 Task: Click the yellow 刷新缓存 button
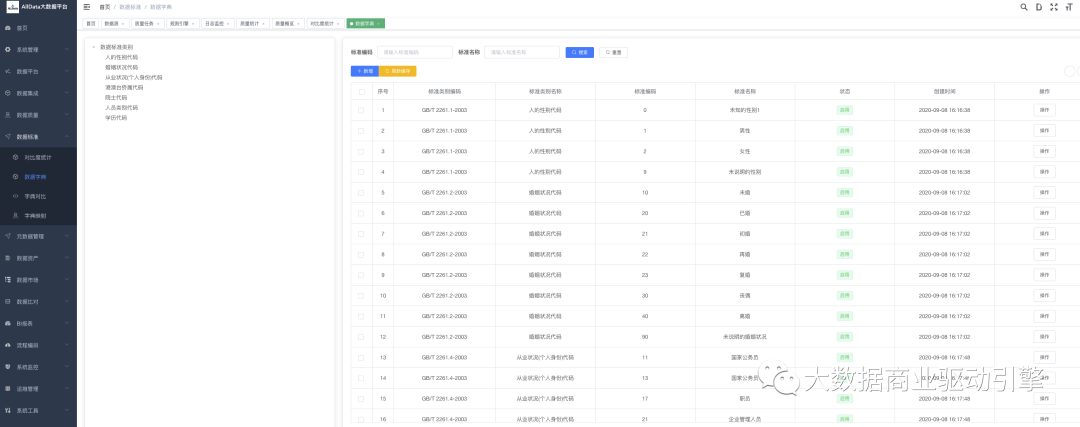398,71
